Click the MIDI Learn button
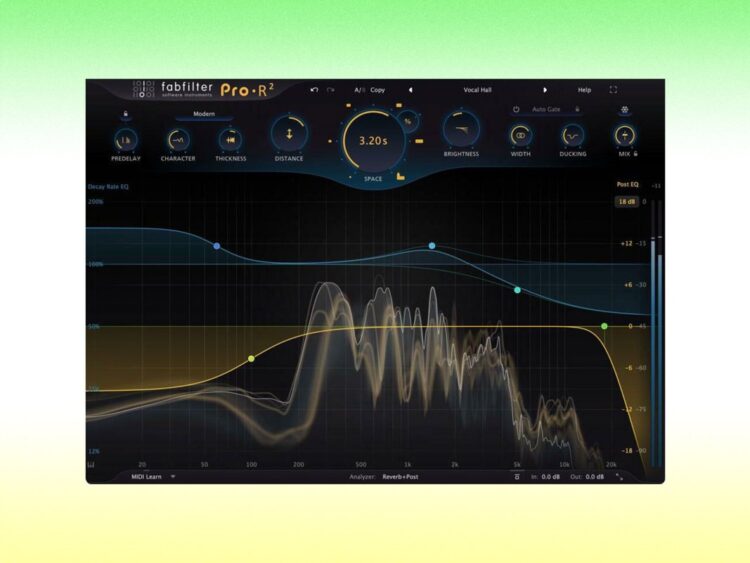Screen dimensions: 750x563 (x=146, y=477)
